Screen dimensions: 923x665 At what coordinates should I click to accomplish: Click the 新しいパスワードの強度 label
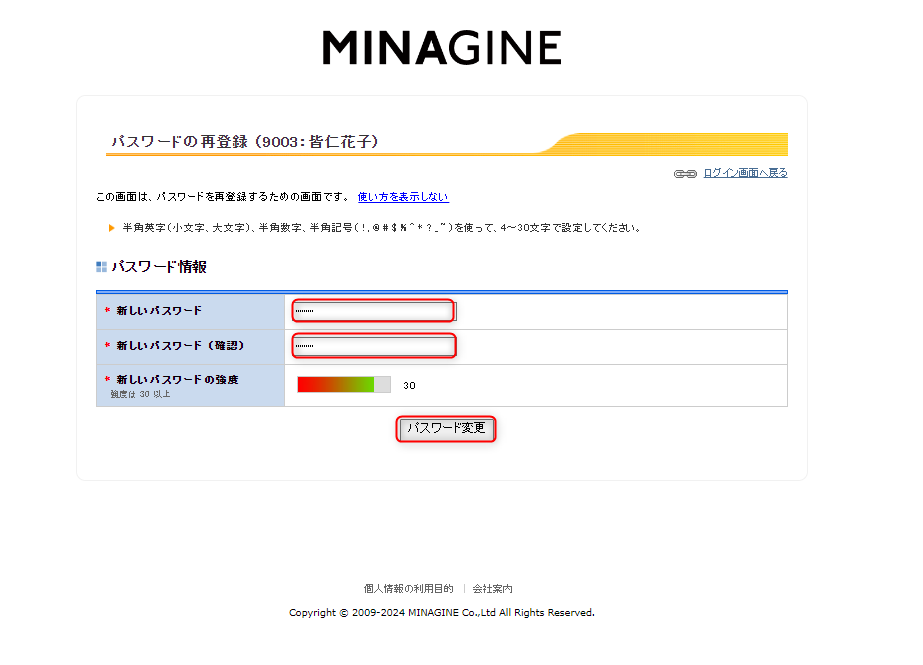click(x=177, y=380)
